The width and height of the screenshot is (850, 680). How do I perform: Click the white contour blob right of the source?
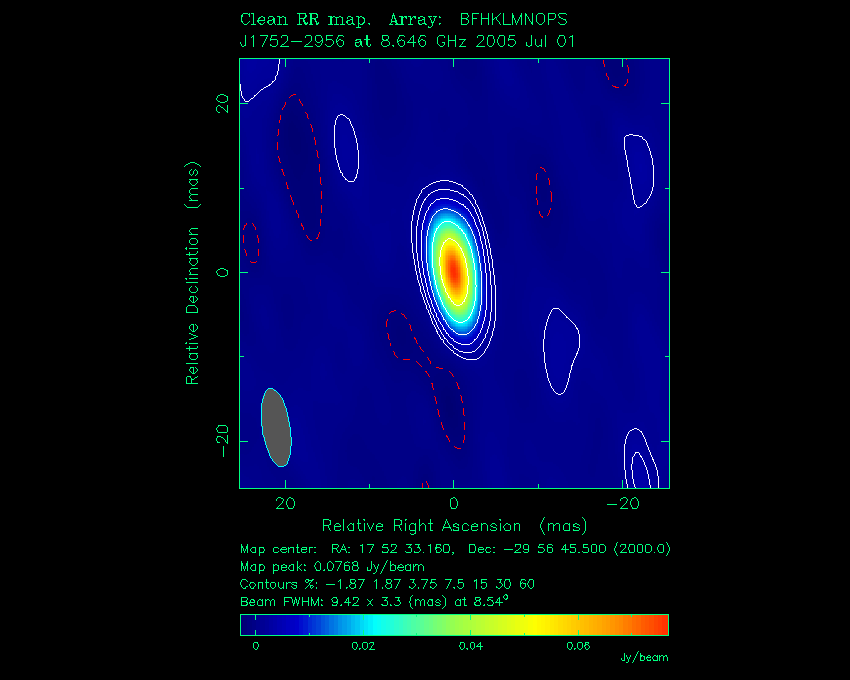pyautogui.click(x=562, y=351)
